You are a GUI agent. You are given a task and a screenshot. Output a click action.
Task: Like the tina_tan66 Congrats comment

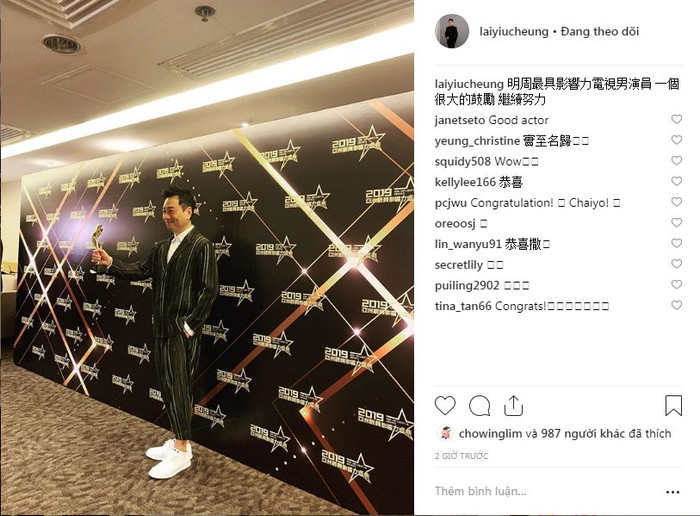(676, 305)
